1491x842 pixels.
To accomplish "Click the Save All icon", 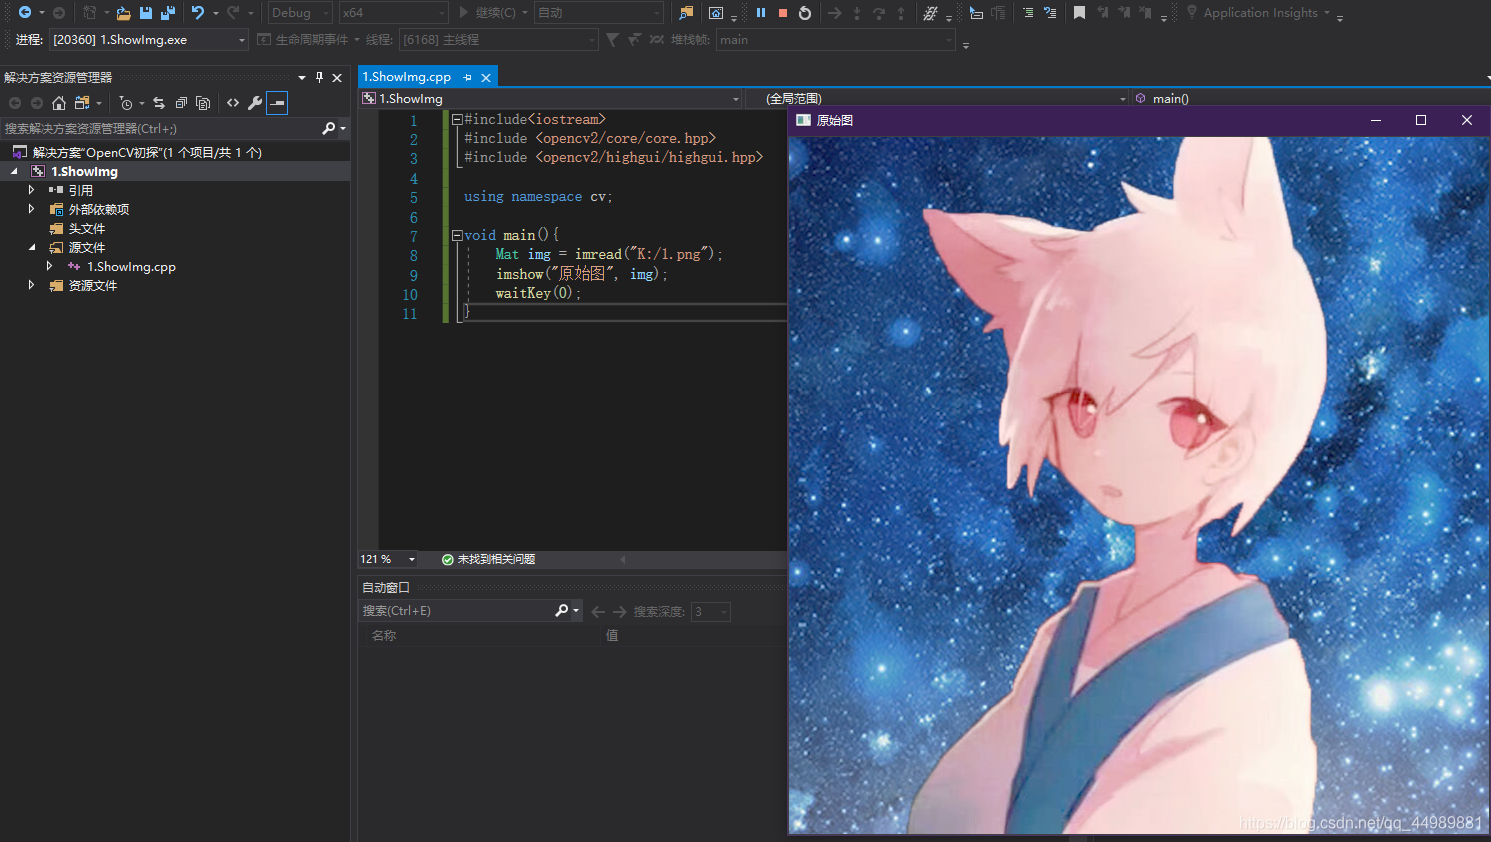I will pyautogui.click(x=168, y=13).
